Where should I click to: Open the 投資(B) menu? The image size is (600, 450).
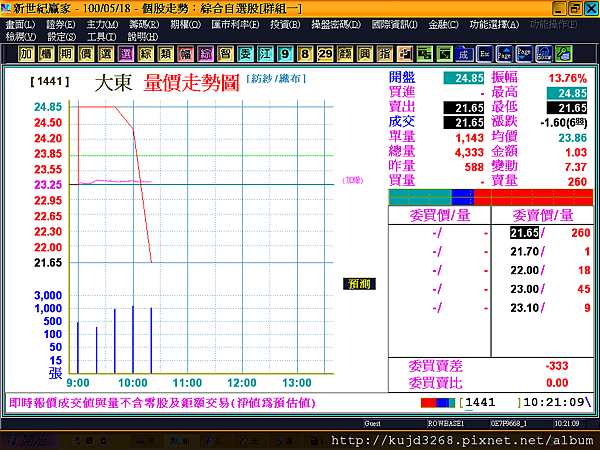pyautogui.click(x=285, y=24)
